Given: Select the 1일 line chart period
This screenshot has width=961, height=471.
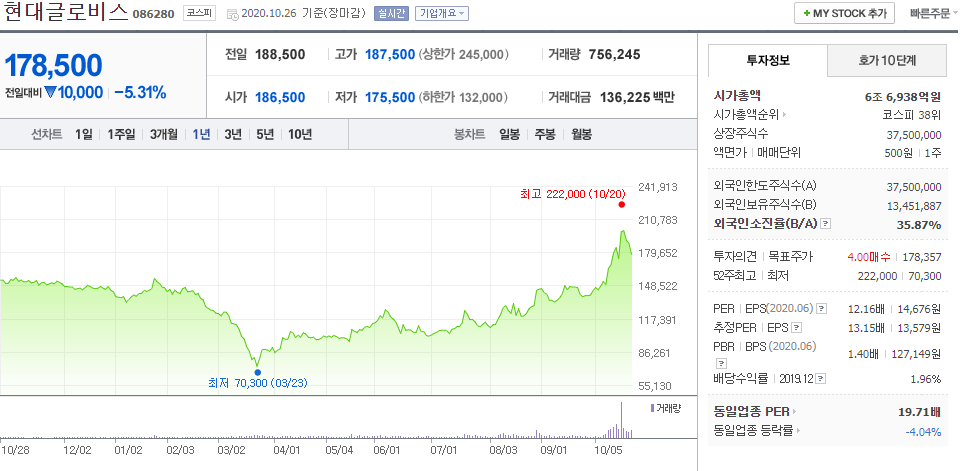Looking at the screenshot, I should point(84,134).
